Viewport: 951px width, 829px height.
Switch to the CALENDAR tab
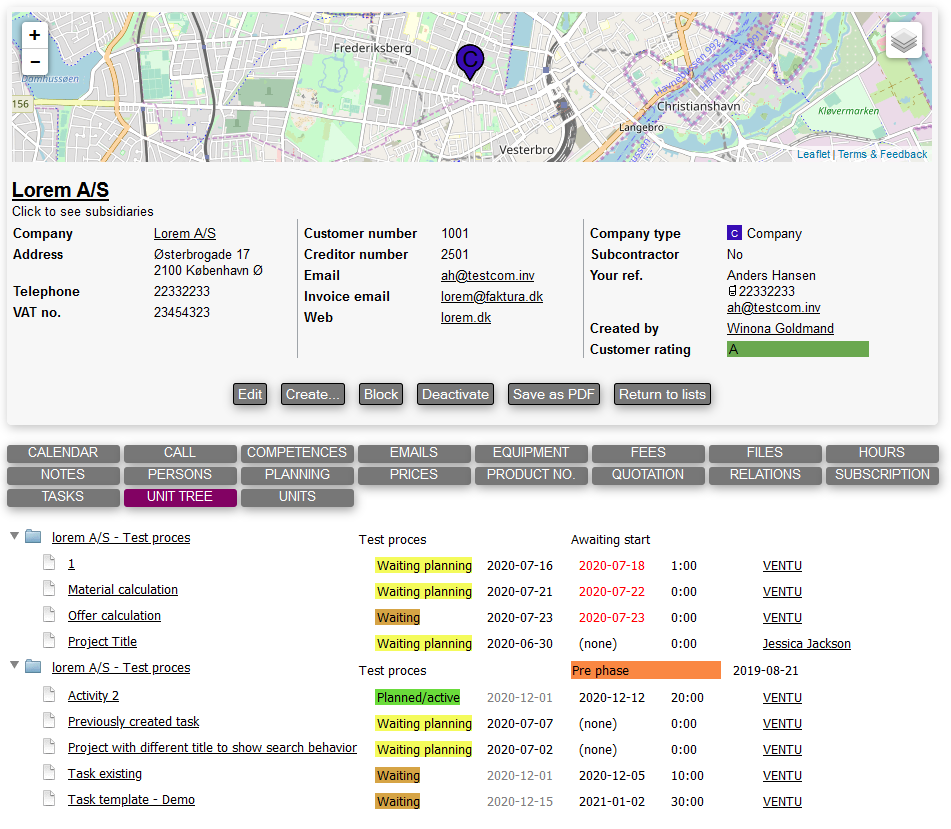click(63, 453)
